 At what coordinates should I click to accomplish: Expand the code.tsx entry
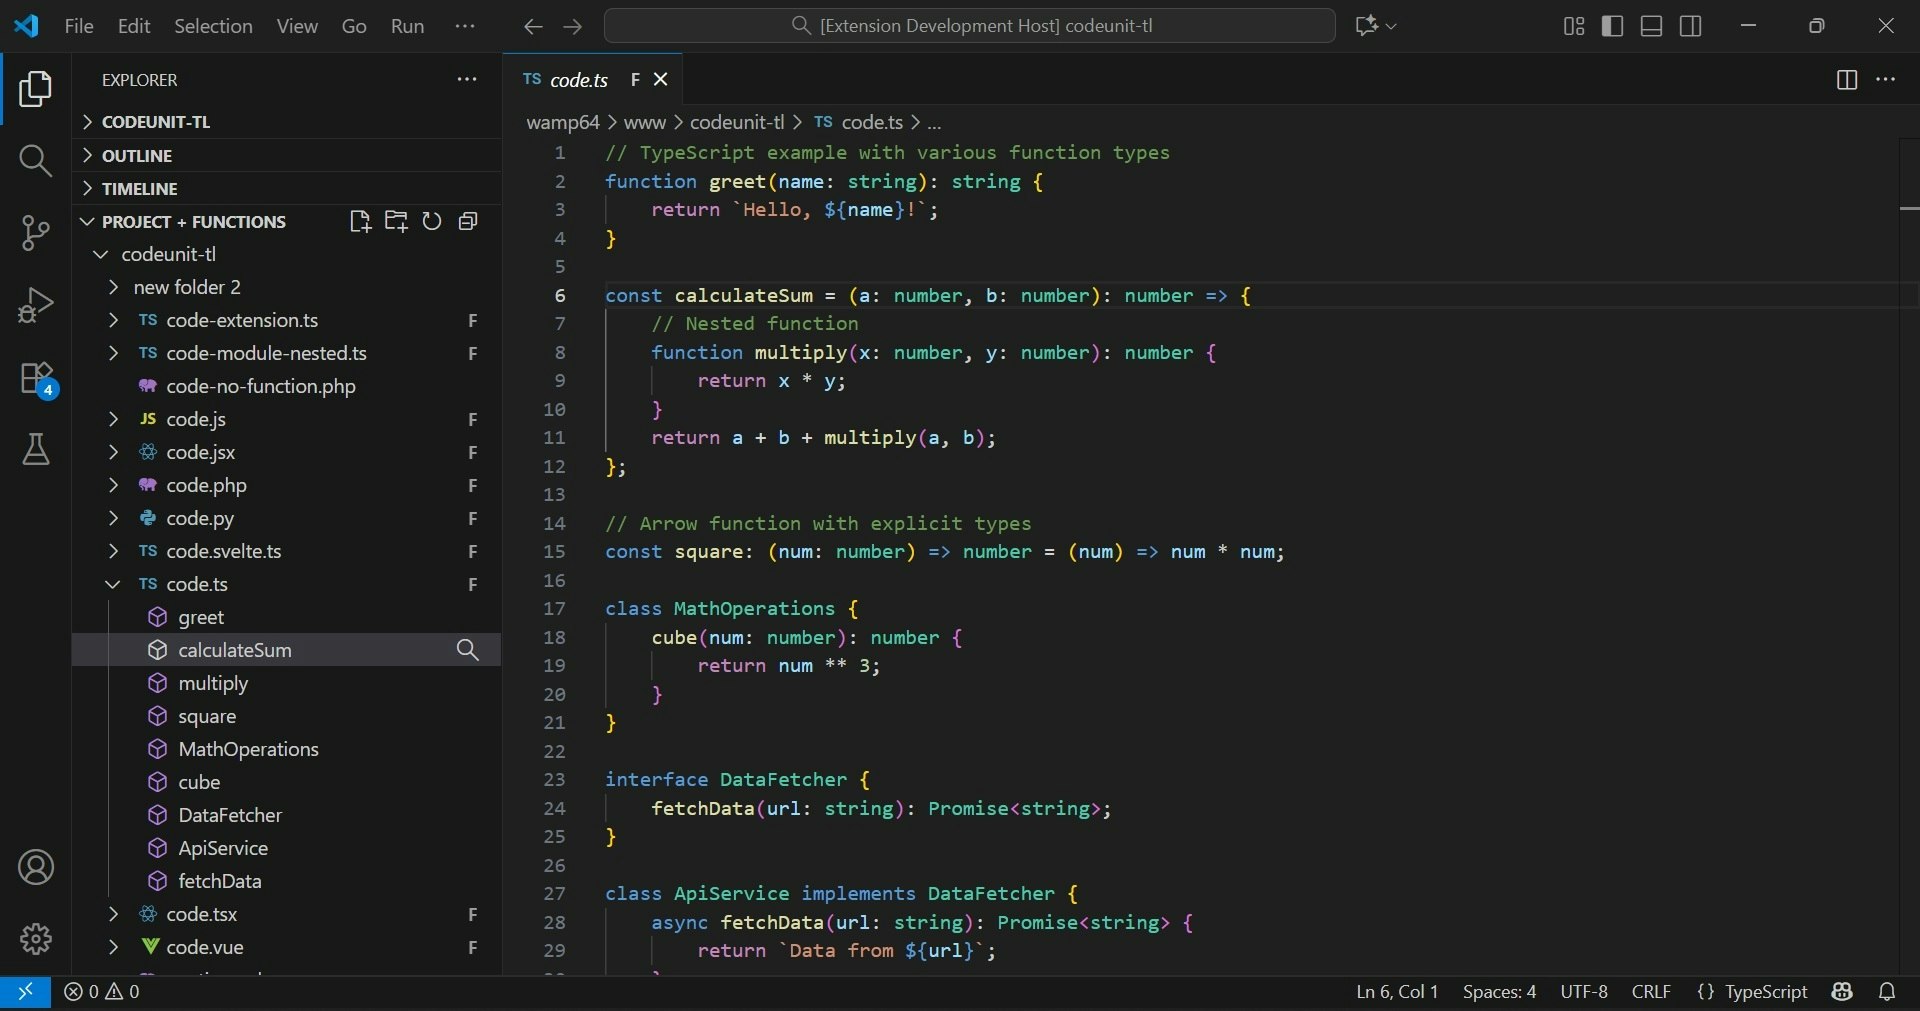pos(113,915)
